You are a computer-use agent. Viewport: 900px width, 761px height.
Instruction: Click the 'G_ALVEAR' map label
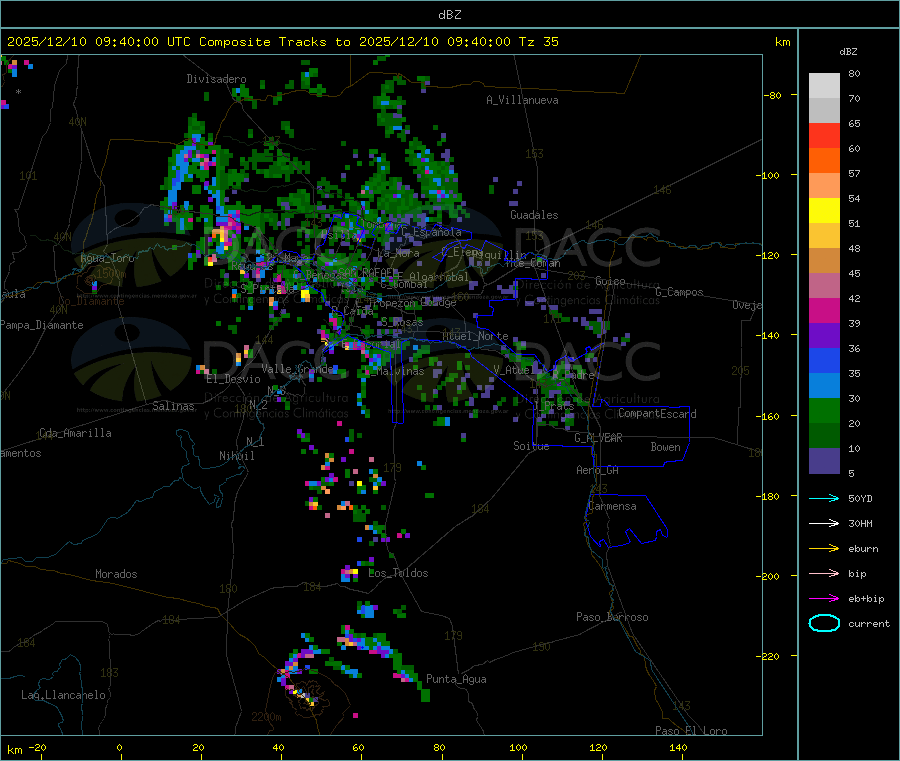(599, 438)
